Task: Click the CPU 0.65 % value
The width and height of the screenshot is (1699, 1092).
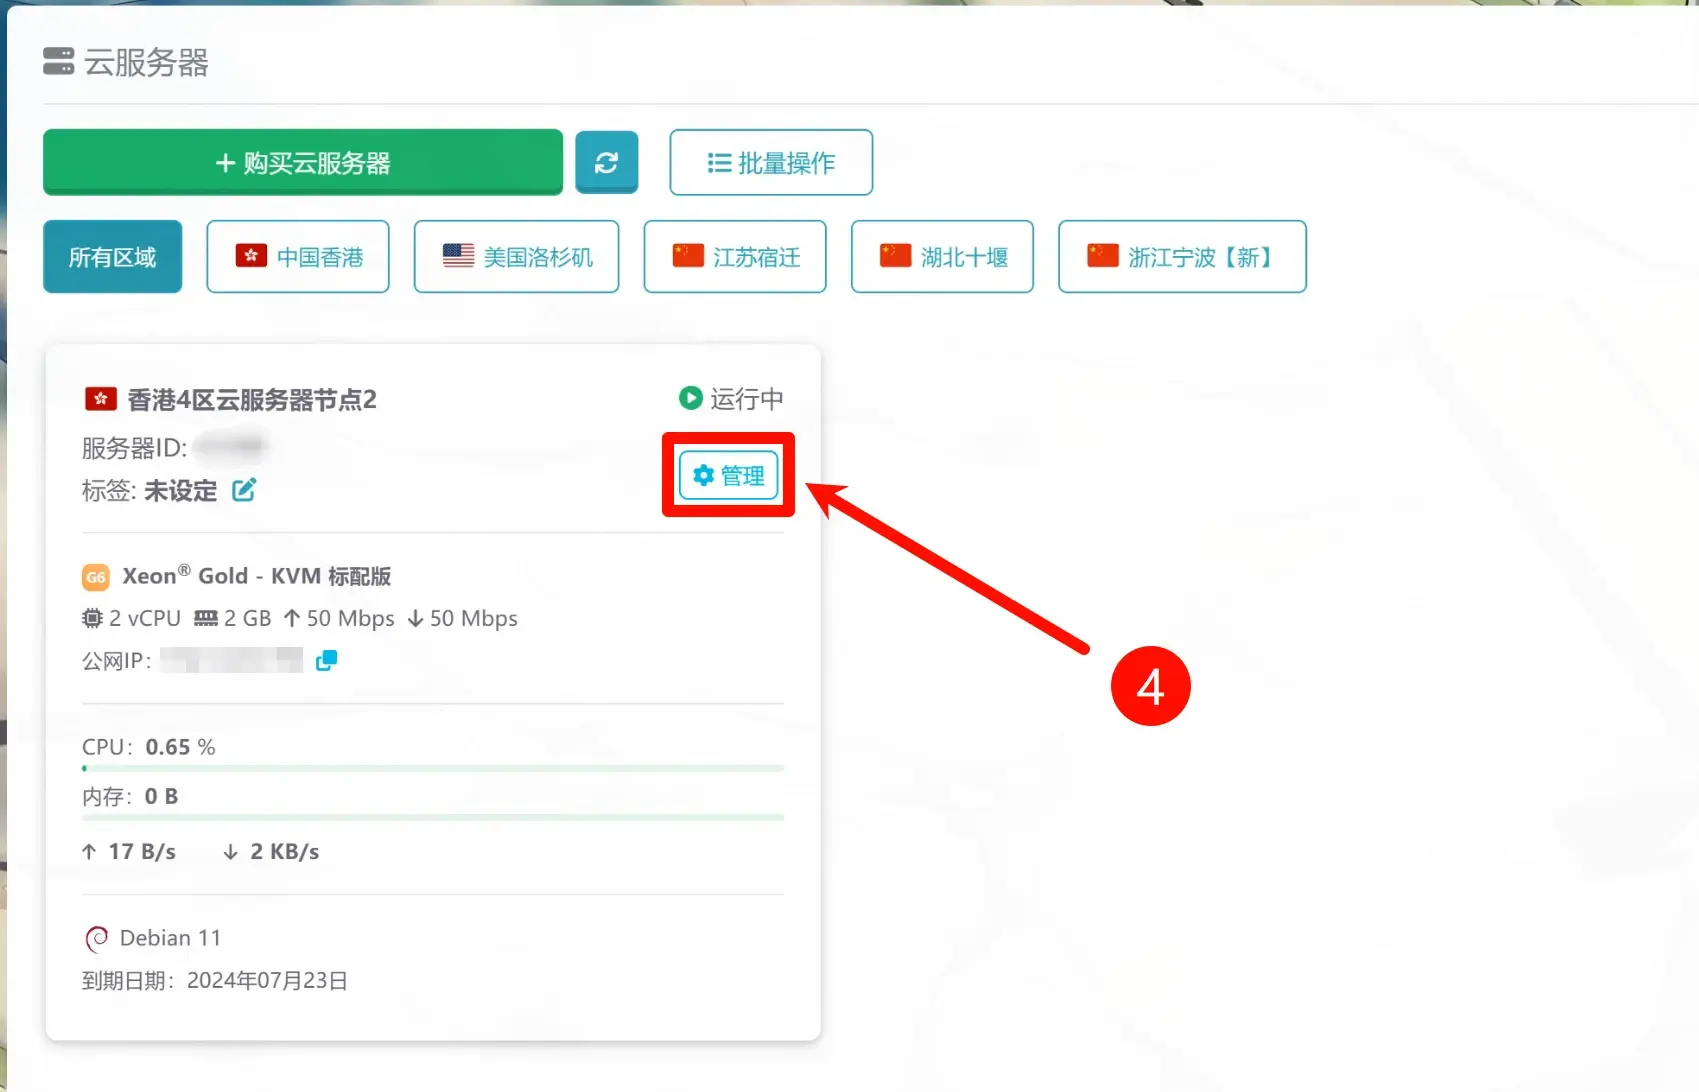Action: (x=180, y=747)
